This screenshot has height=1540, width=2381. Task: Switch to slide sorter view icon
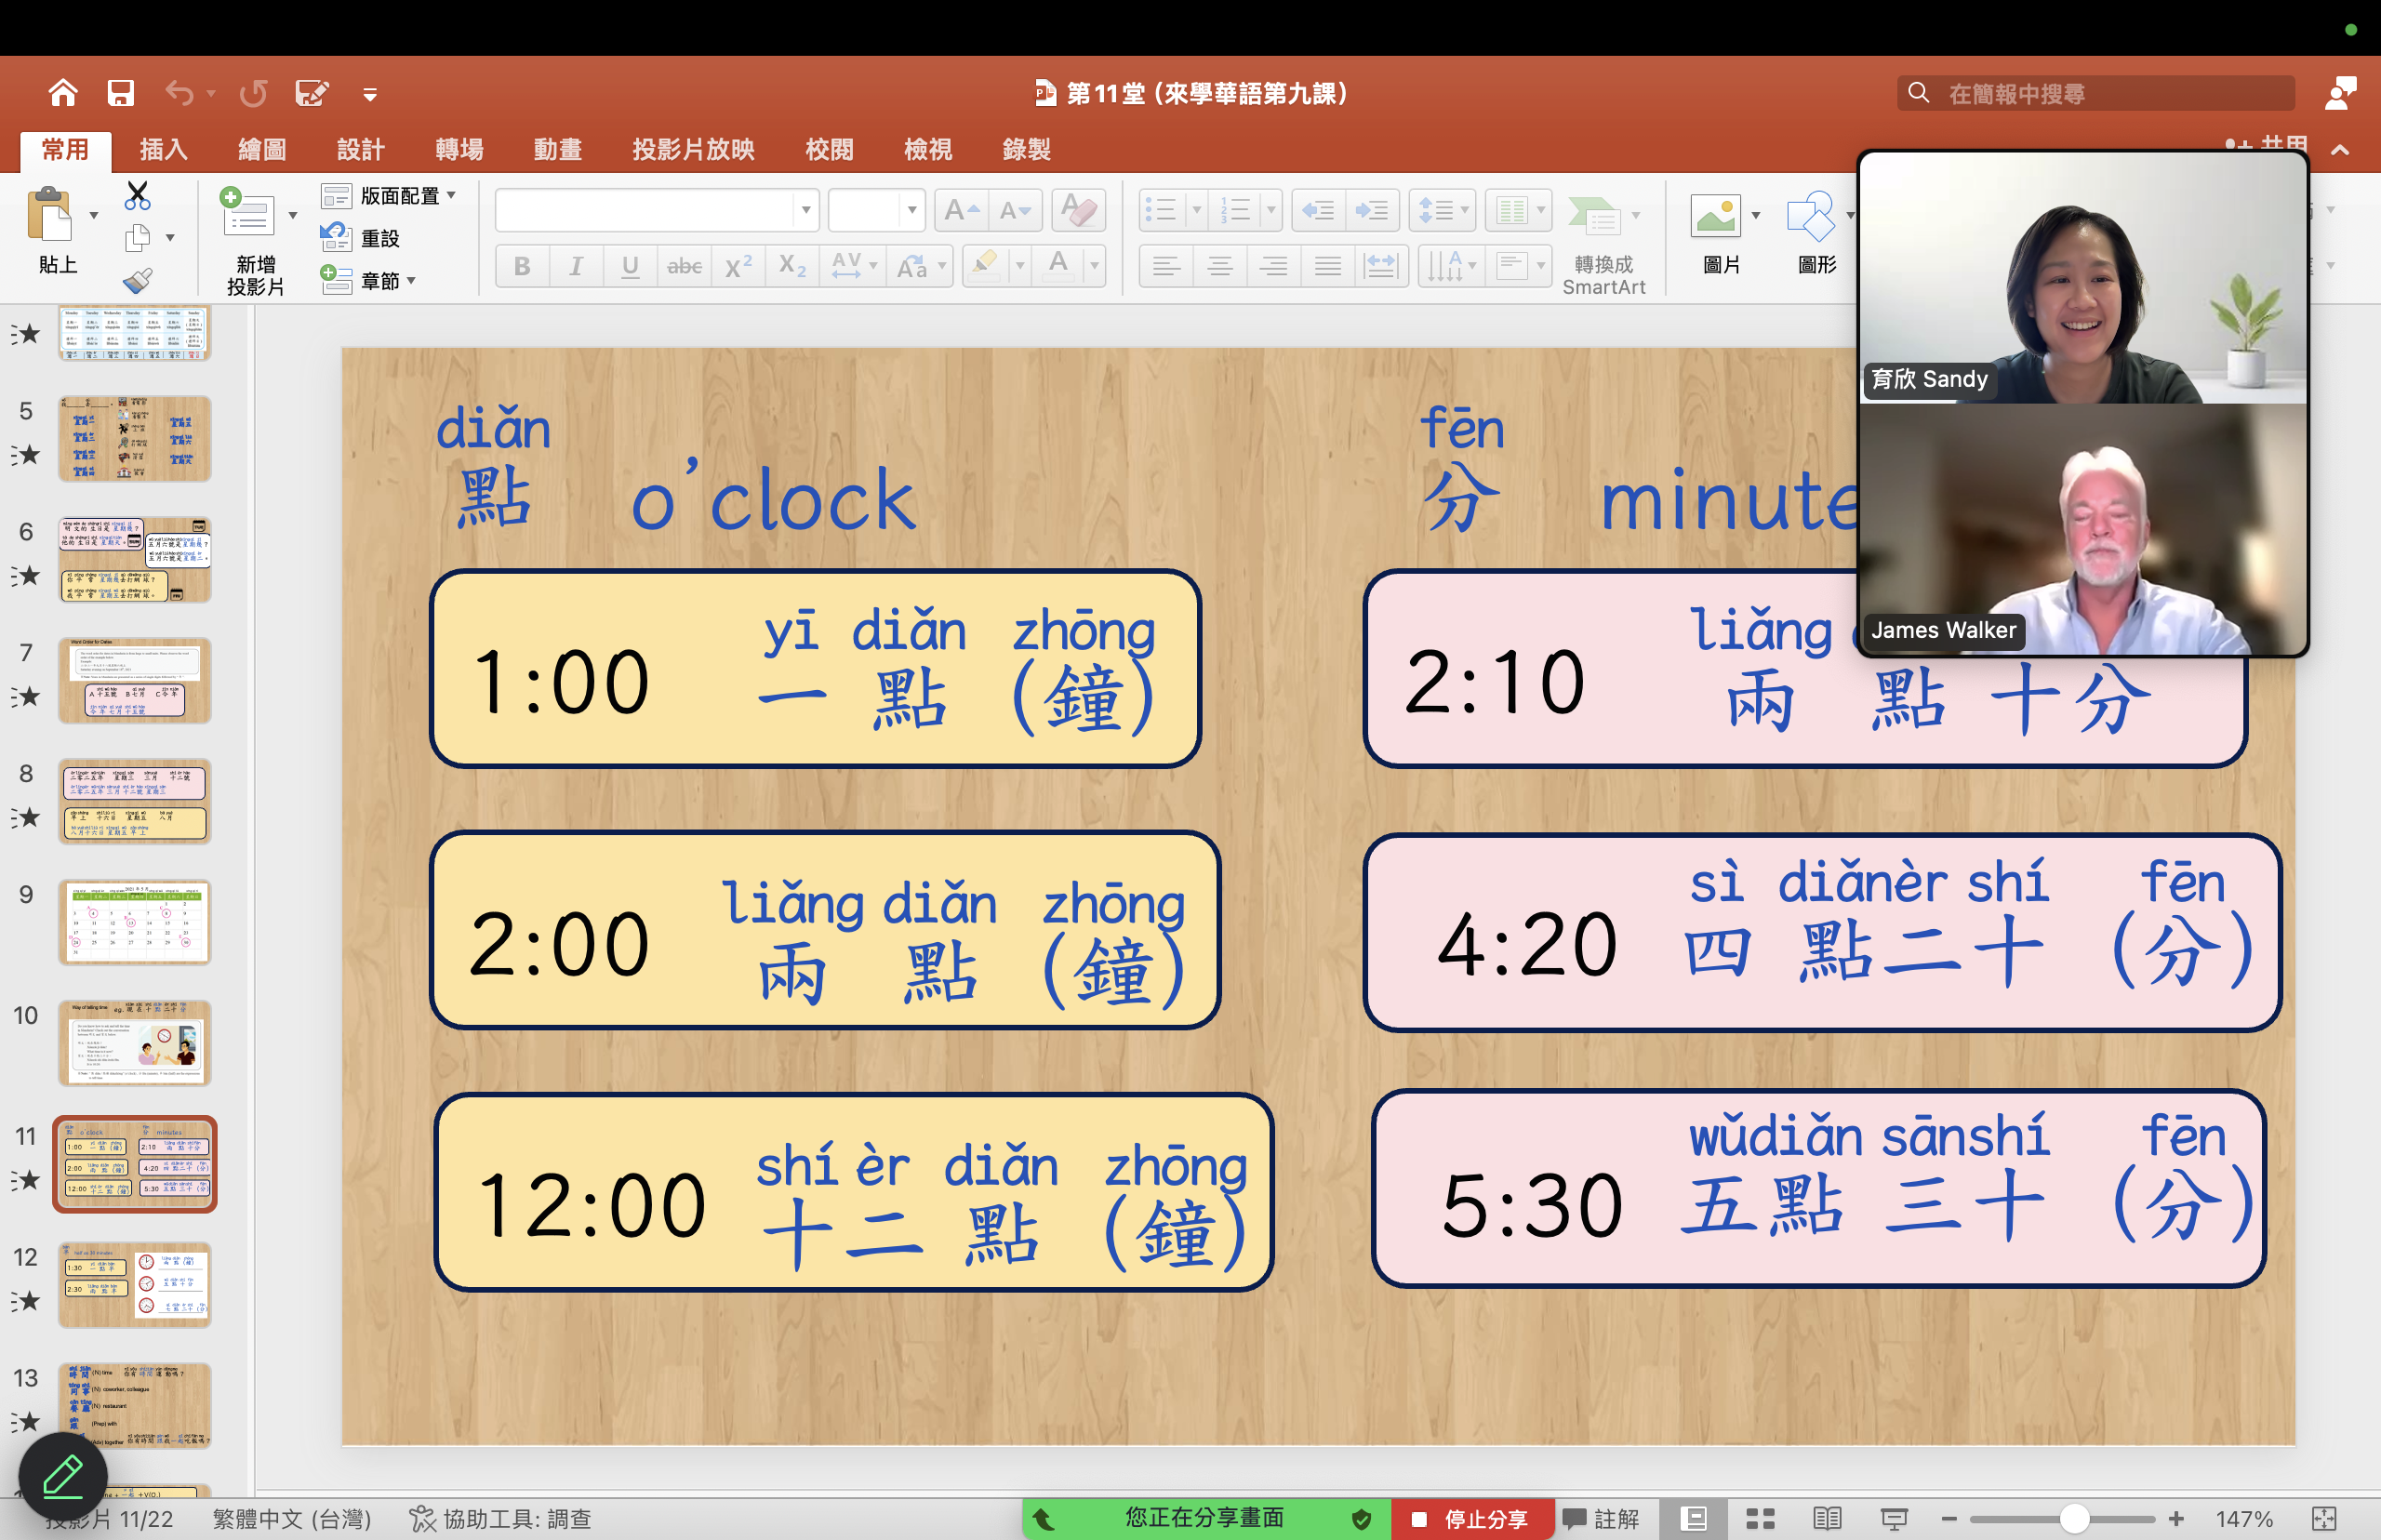point(1759,1518)
